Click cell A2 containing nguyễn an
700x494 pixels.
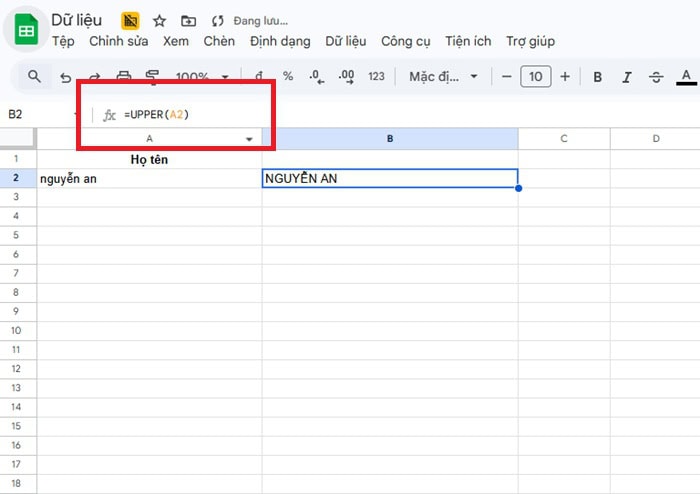[149, 179]
